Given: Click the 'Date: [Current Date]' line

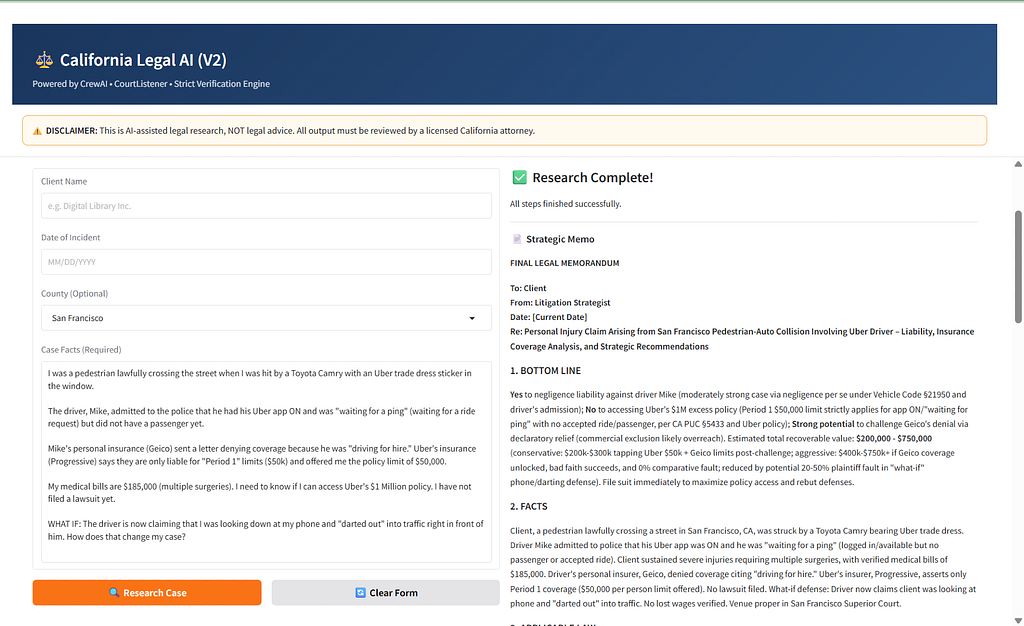Looking at the screenshot, I should (549, 317).
